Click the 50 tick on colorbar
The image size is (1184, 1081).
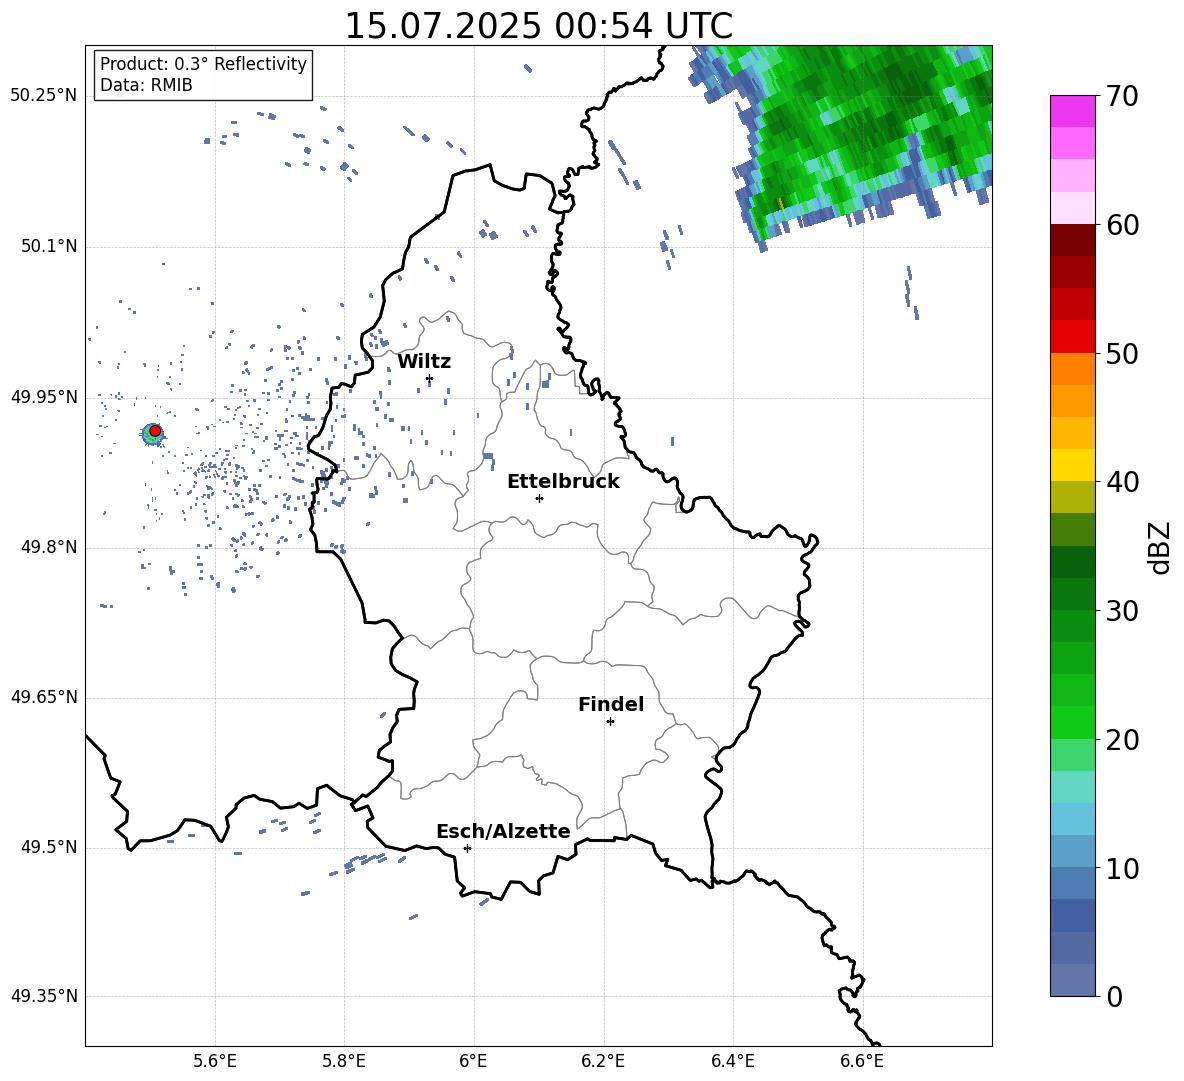pos(1123,353)
